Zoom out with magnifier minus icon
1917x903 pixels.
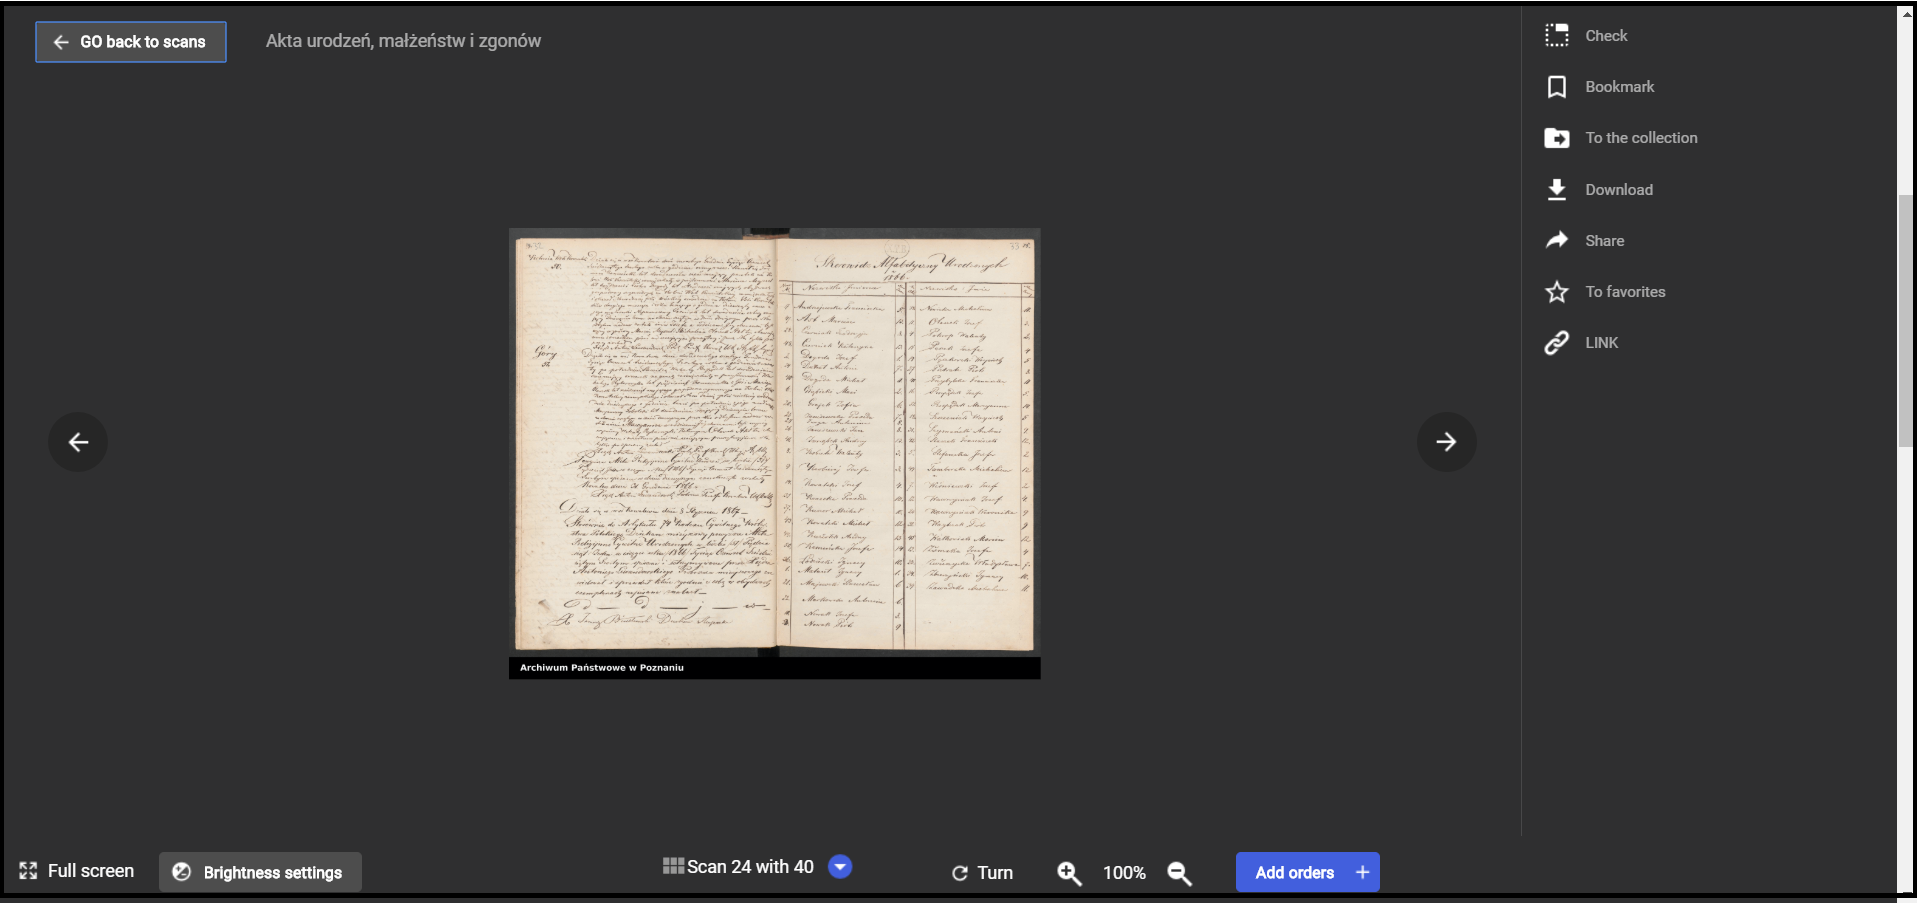[1179, 873]
